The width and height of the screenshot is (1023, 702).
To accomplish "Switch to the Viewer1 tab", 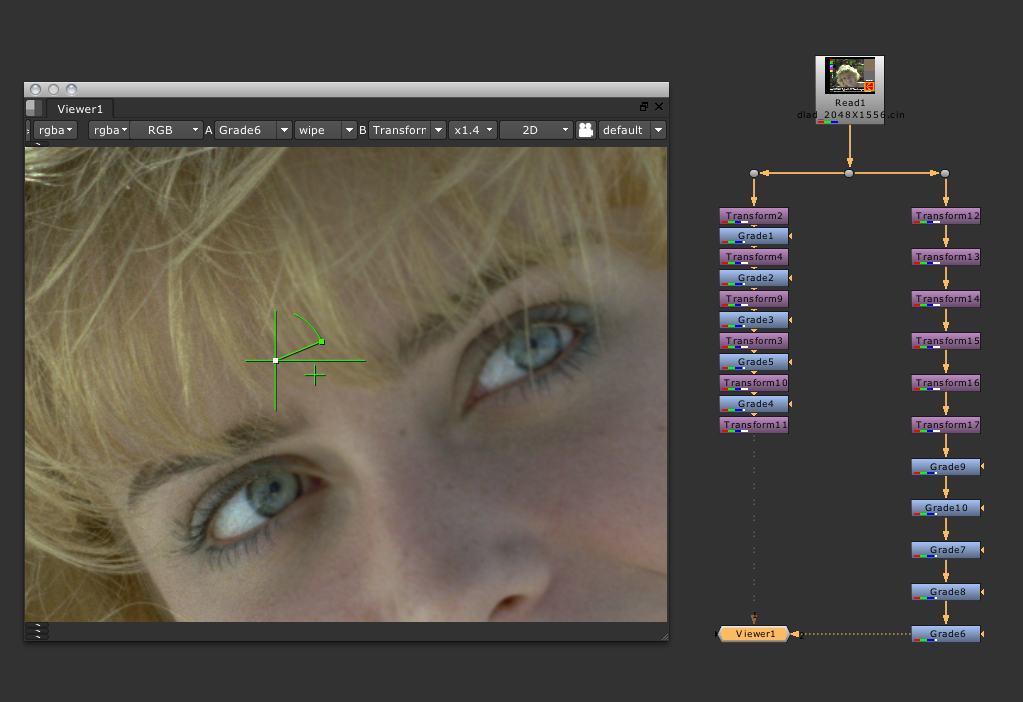I will tap(79, 108).
